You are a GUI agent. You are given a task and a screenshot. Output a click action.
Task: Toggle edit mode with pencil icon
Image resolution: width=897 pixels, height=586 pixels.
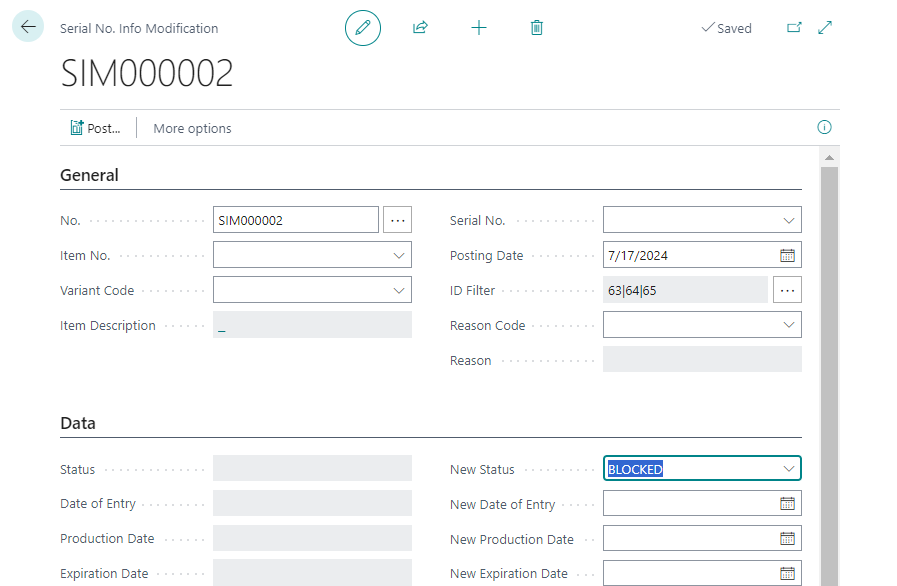pyautogui.click(x=363, y=27)
